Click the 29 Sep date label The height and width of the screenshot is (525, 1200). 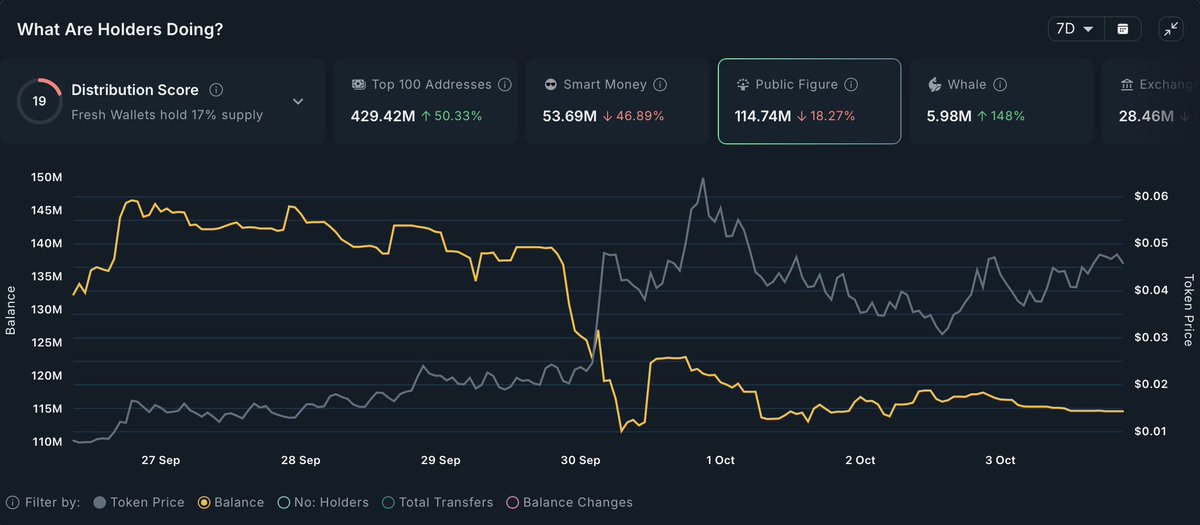click(440, 460)
